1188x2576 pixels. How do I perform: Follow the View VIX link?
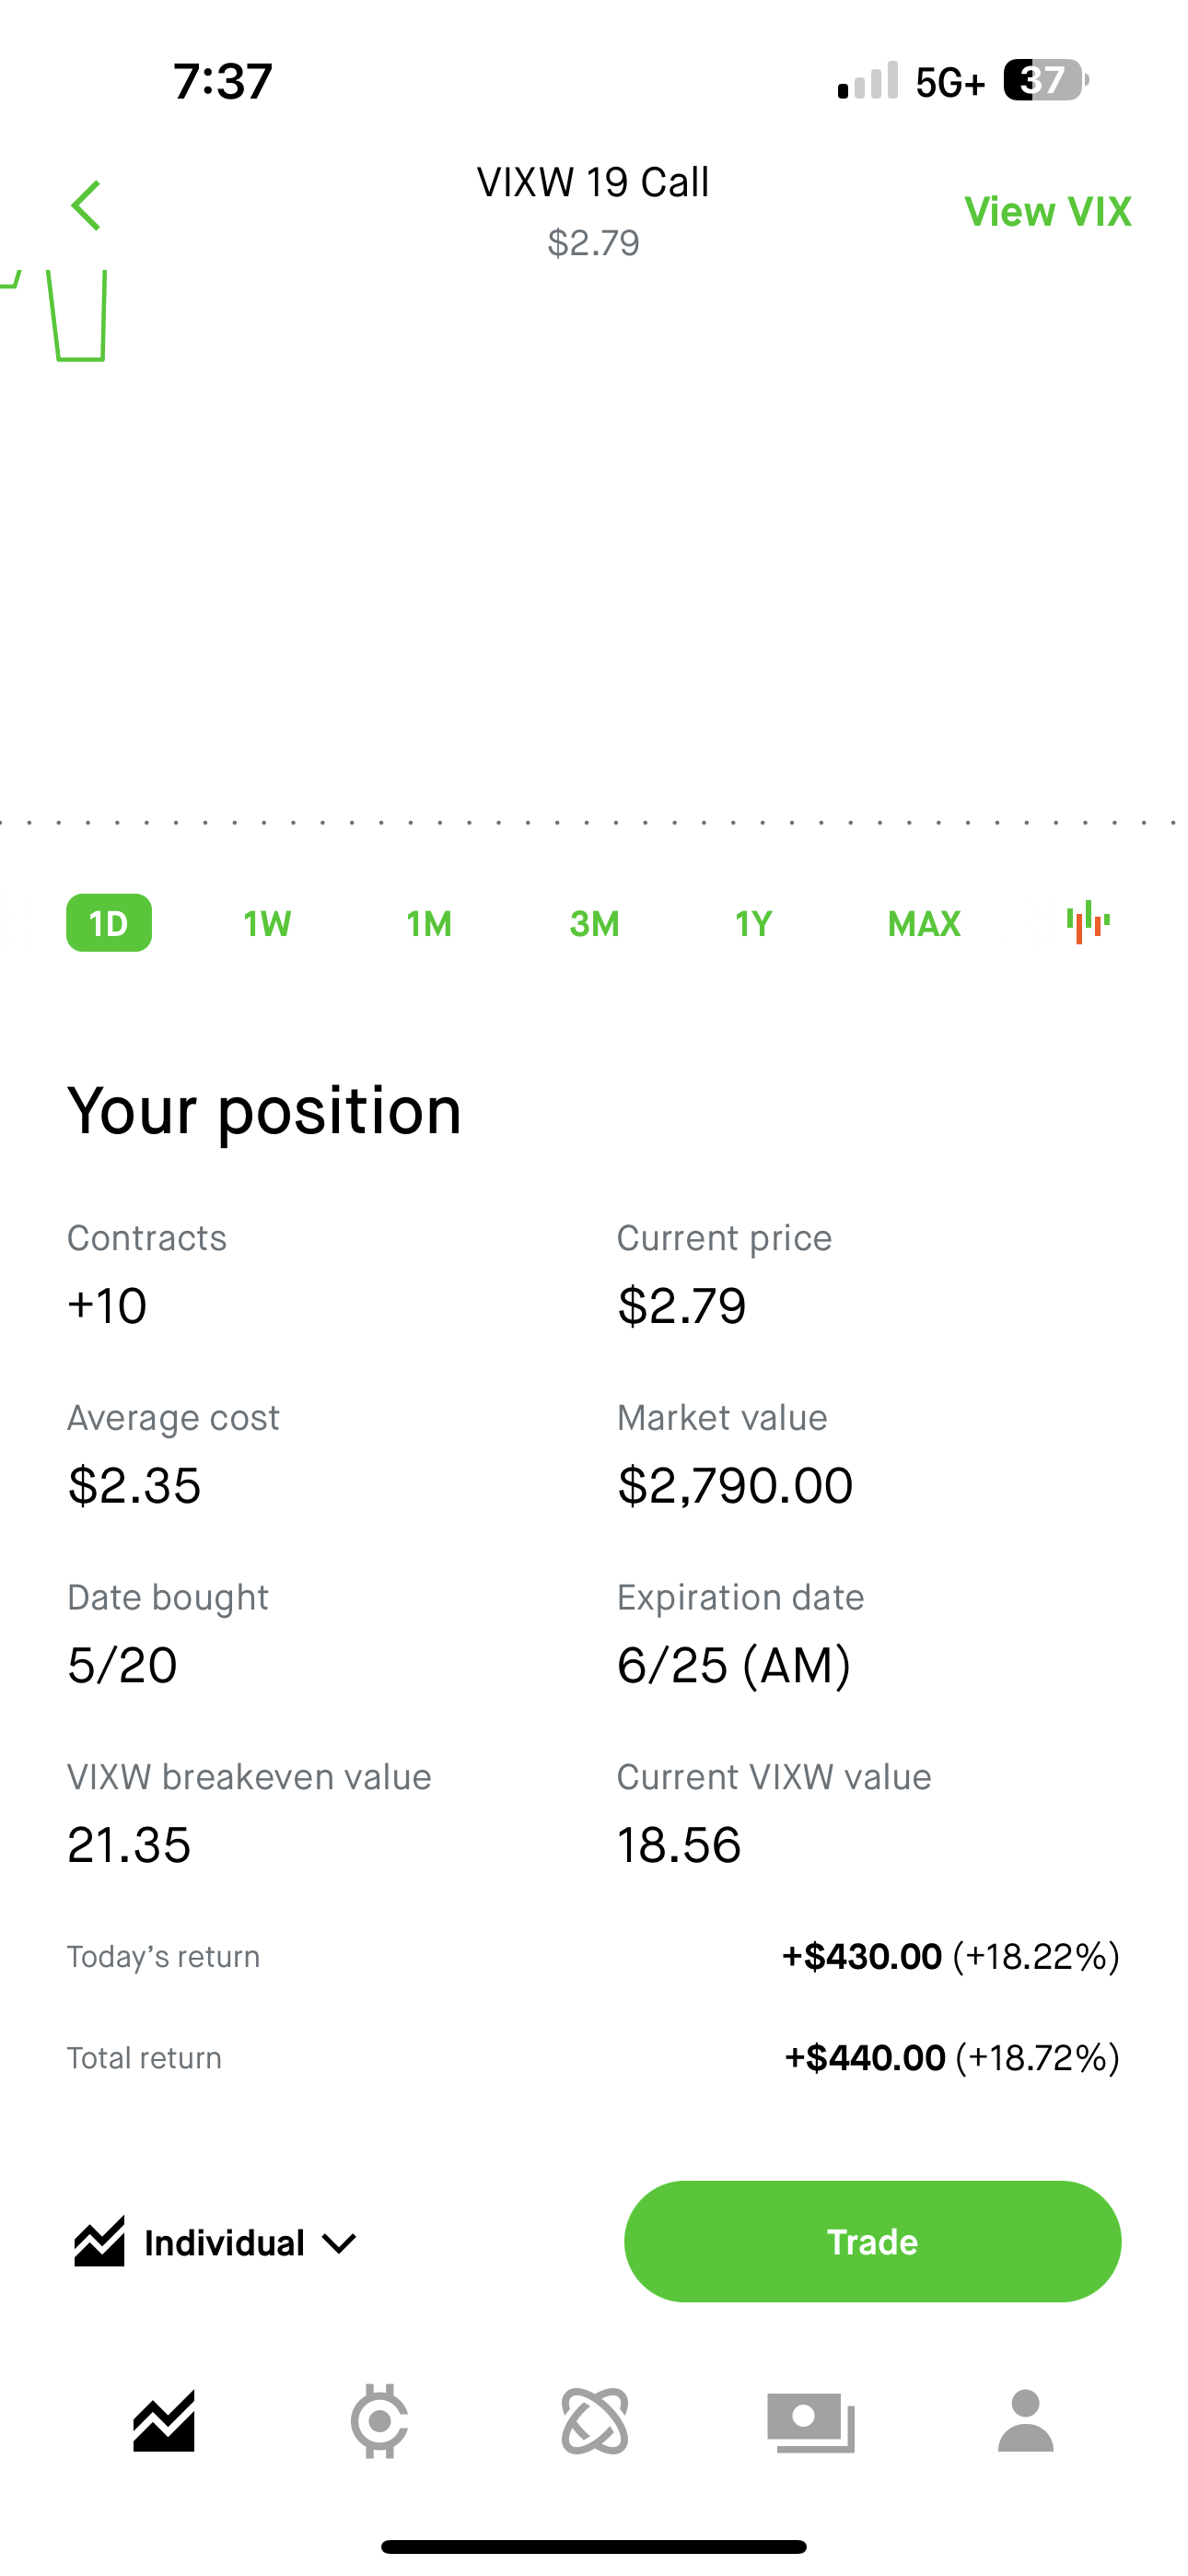point(1047,211)
